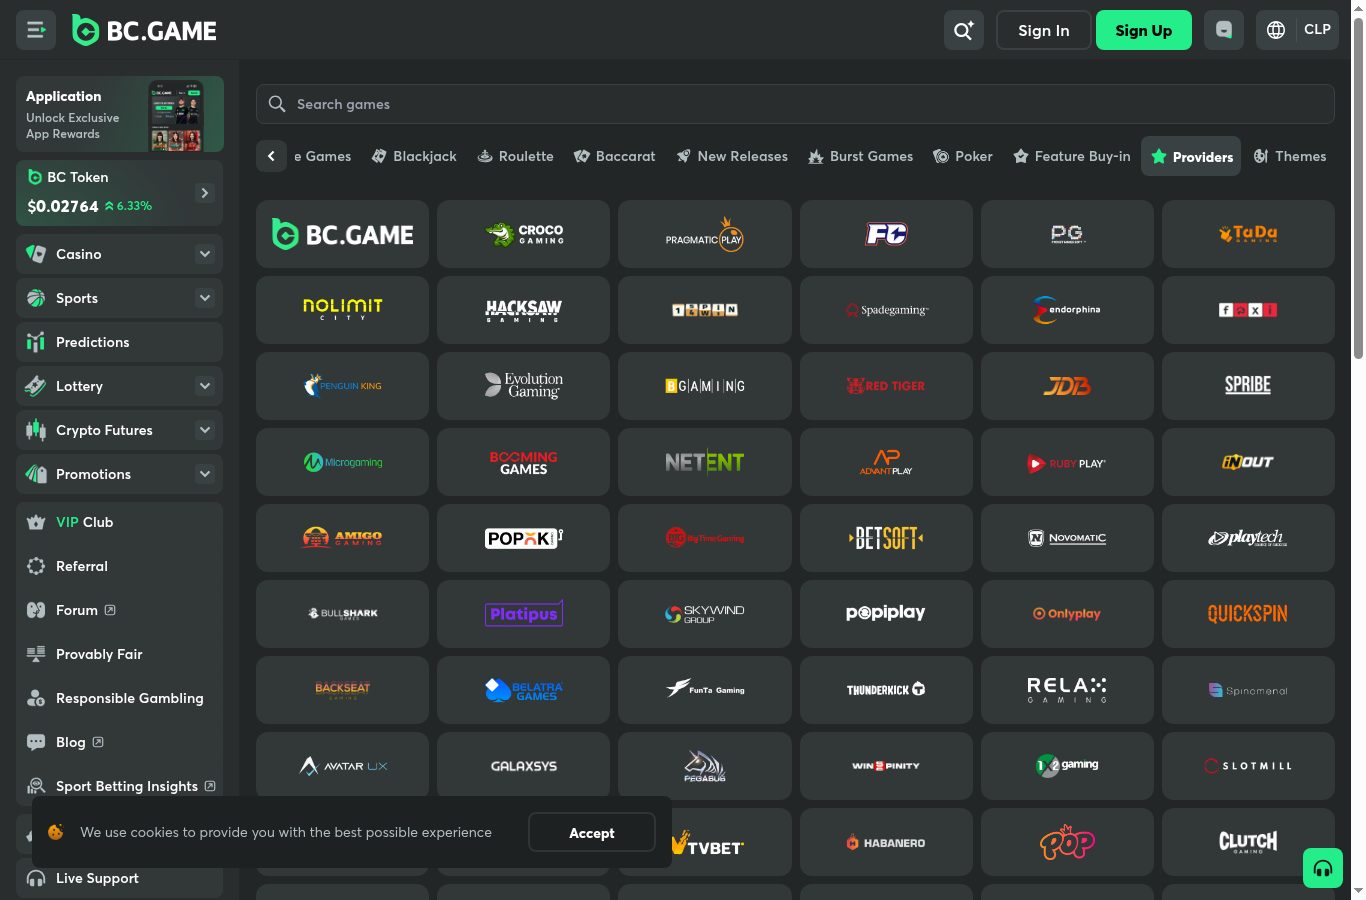Open Live Support in sidebar
This screenshot has width=1366, height=900.
tap(119, 878)
